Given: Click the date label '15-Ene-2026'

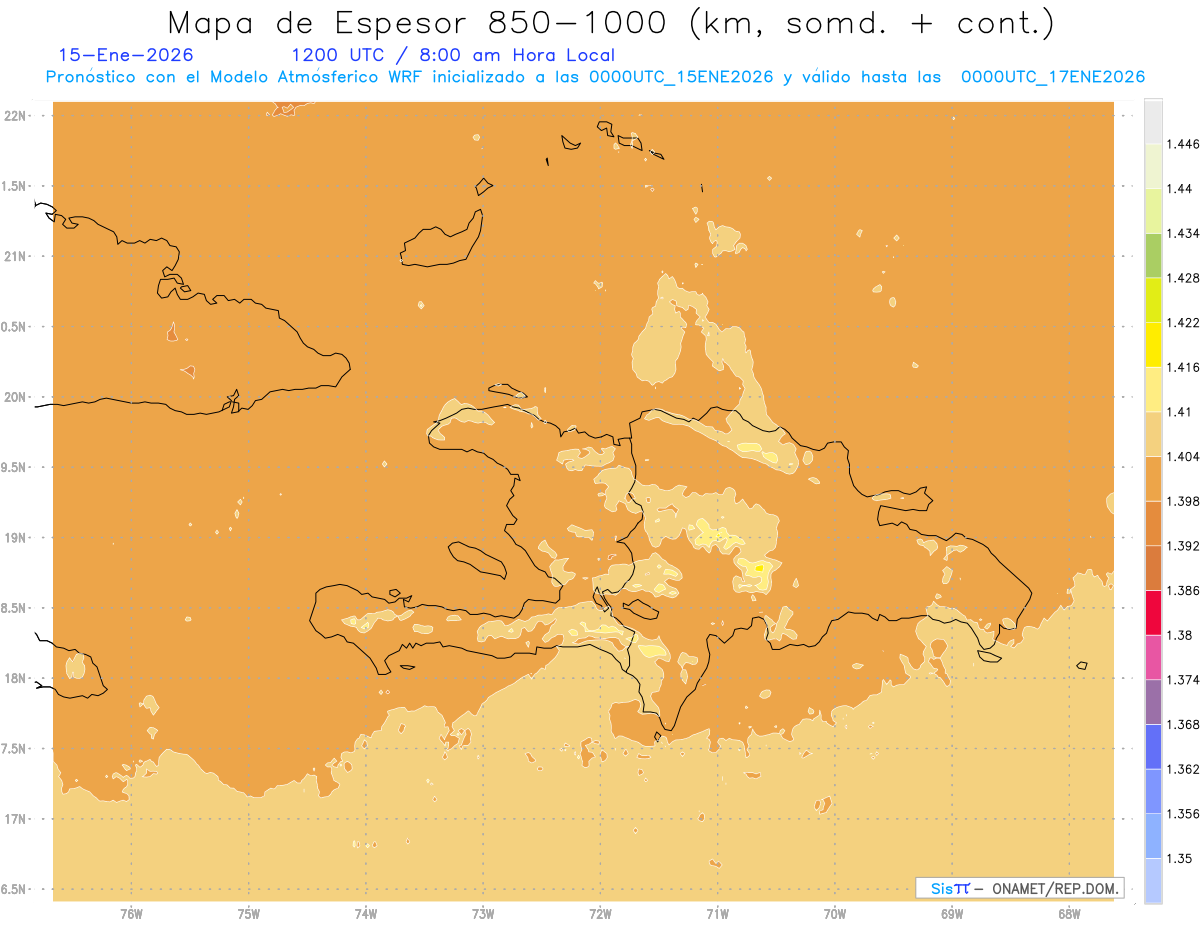Looking at the screenshot, I should point(127,55).
